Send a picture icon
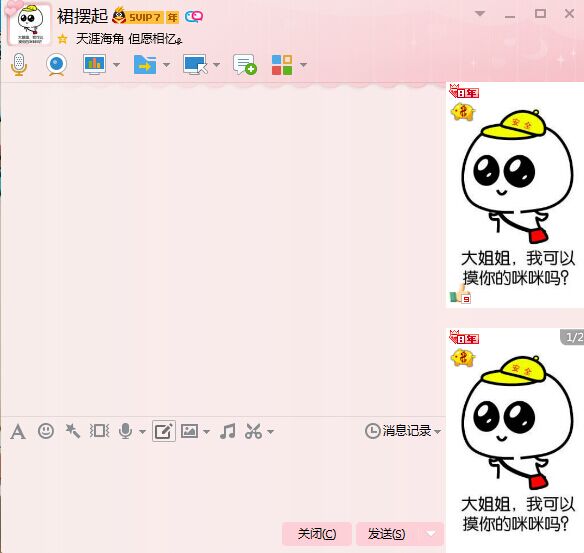The width and height of the screenshot is (584, 553). click(x=189, y=431)
